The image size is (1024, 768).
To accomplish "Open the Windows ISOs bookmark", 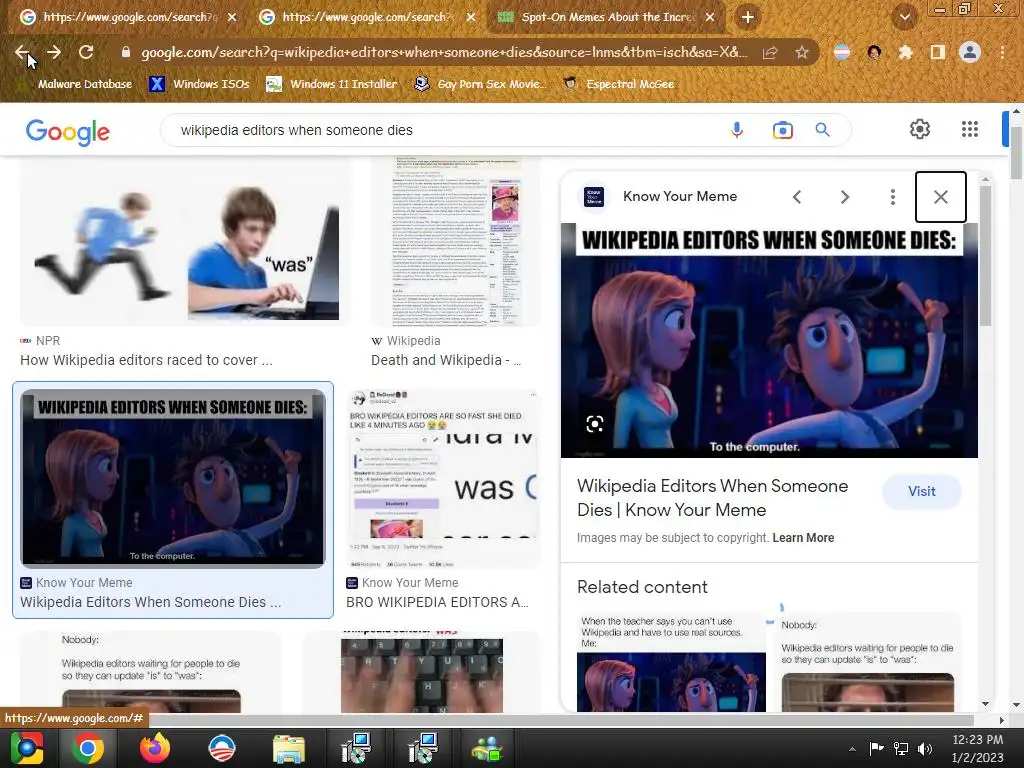I will point(200,84).
